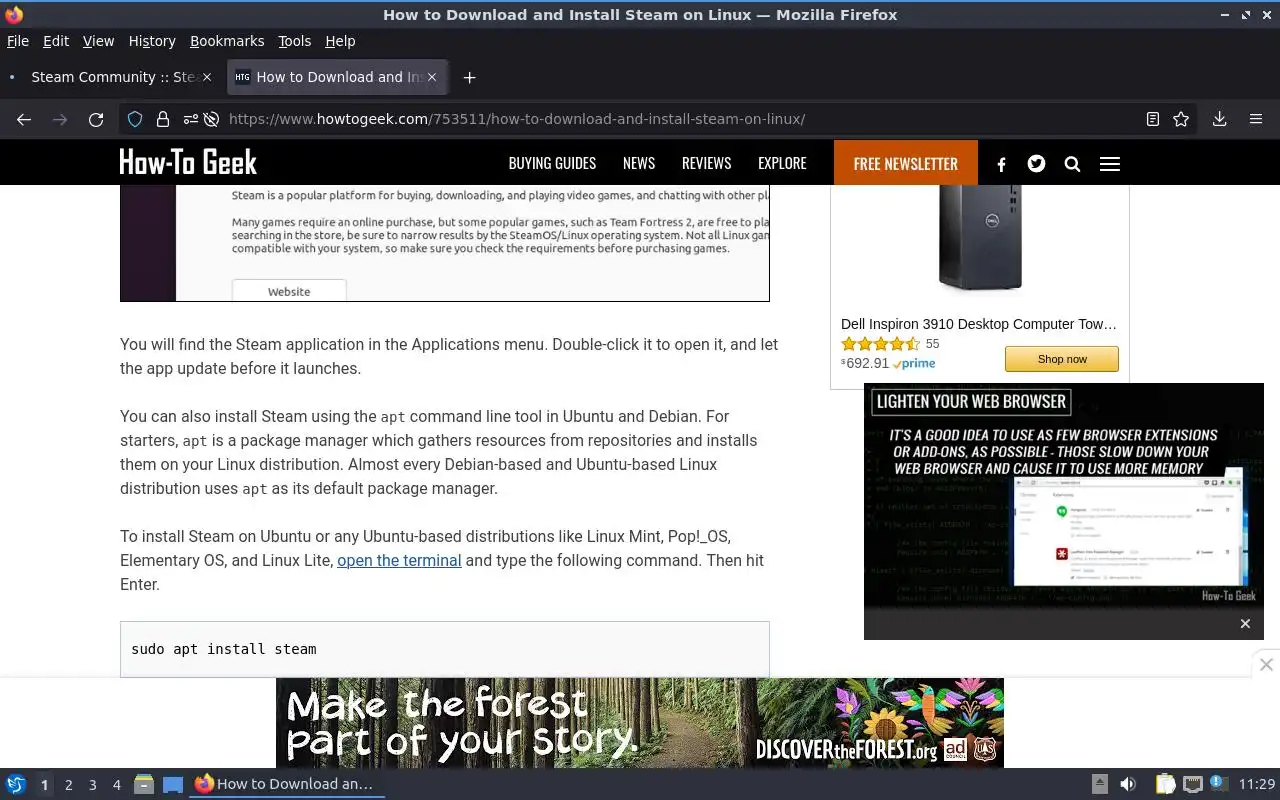Visit How-To Geek Twitter page
1280x800 pixels.
pyautogui.click(x=1036, y=163)
